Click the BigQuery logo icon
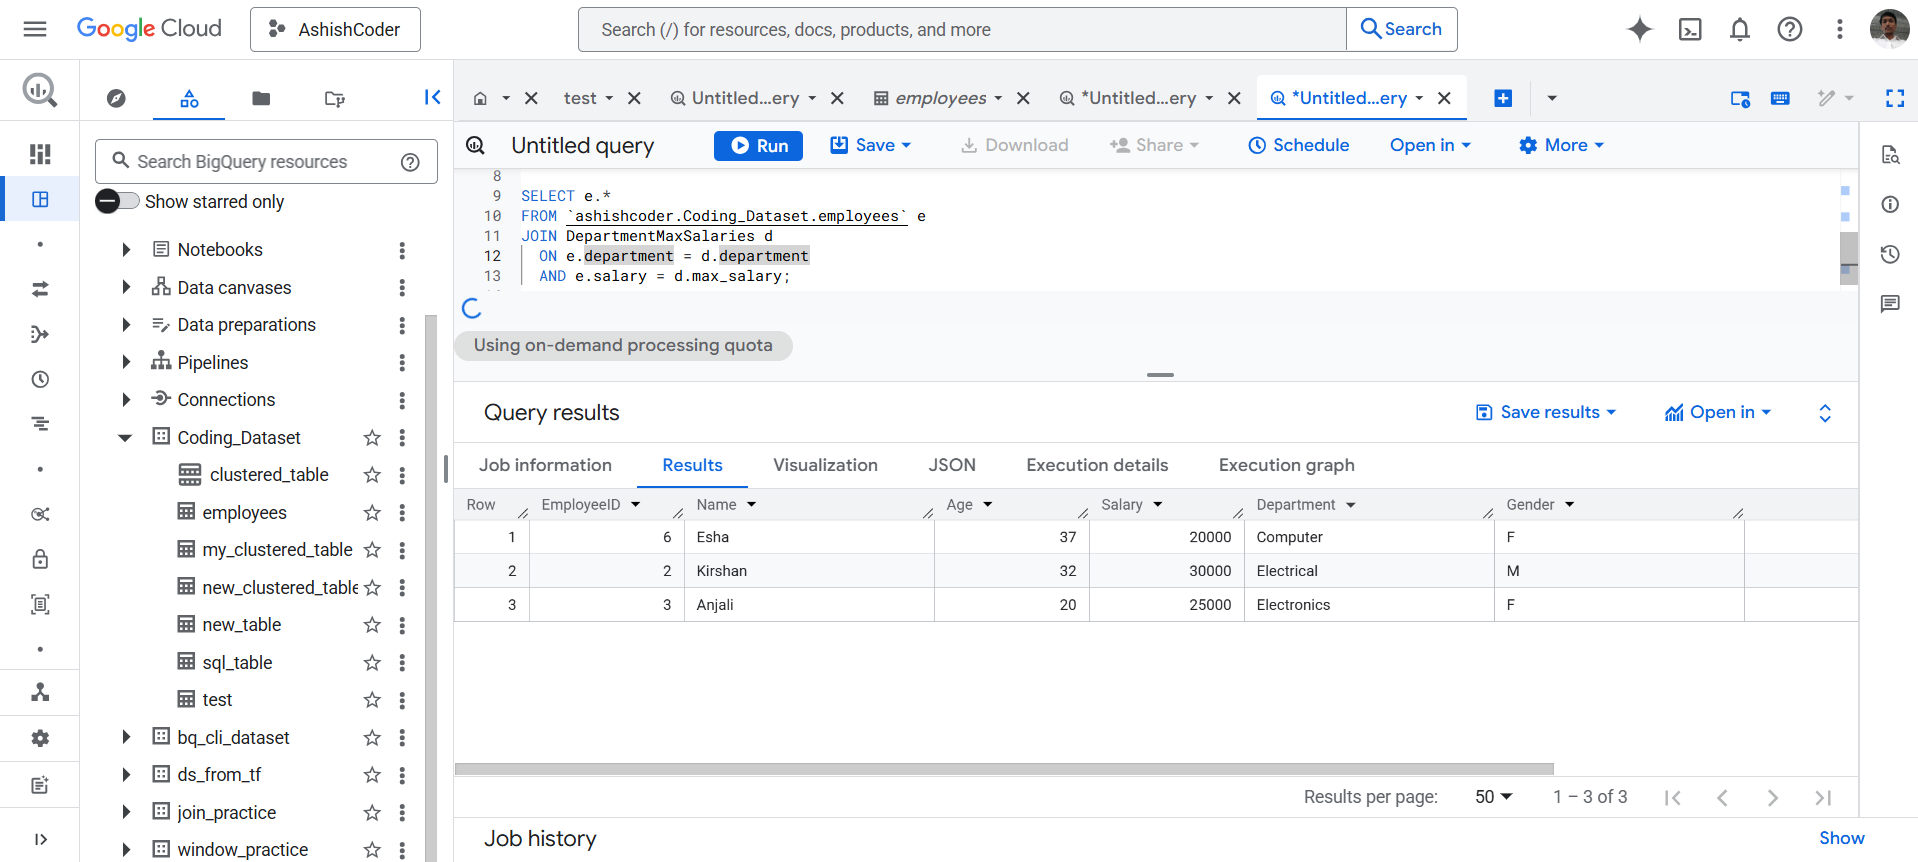Viewport: 1918px width, 862px height. (40, 91)
